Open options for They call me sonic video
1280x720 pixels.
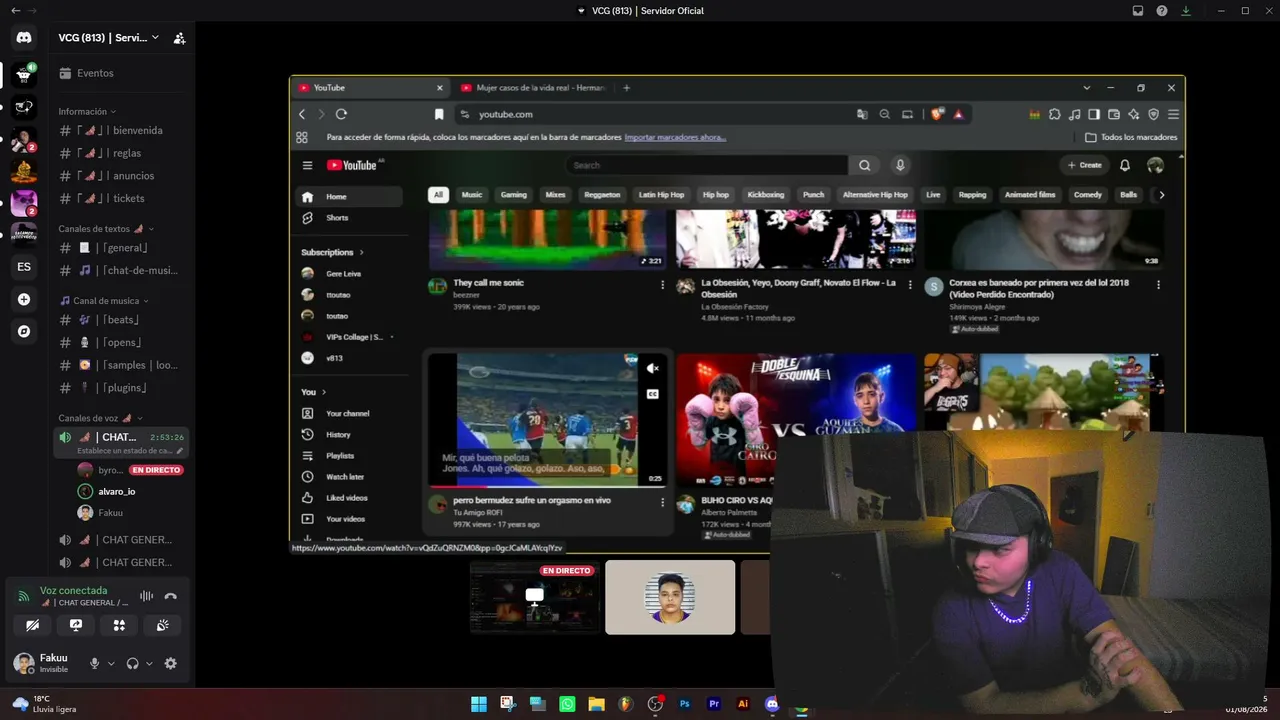tap(662, 285)
